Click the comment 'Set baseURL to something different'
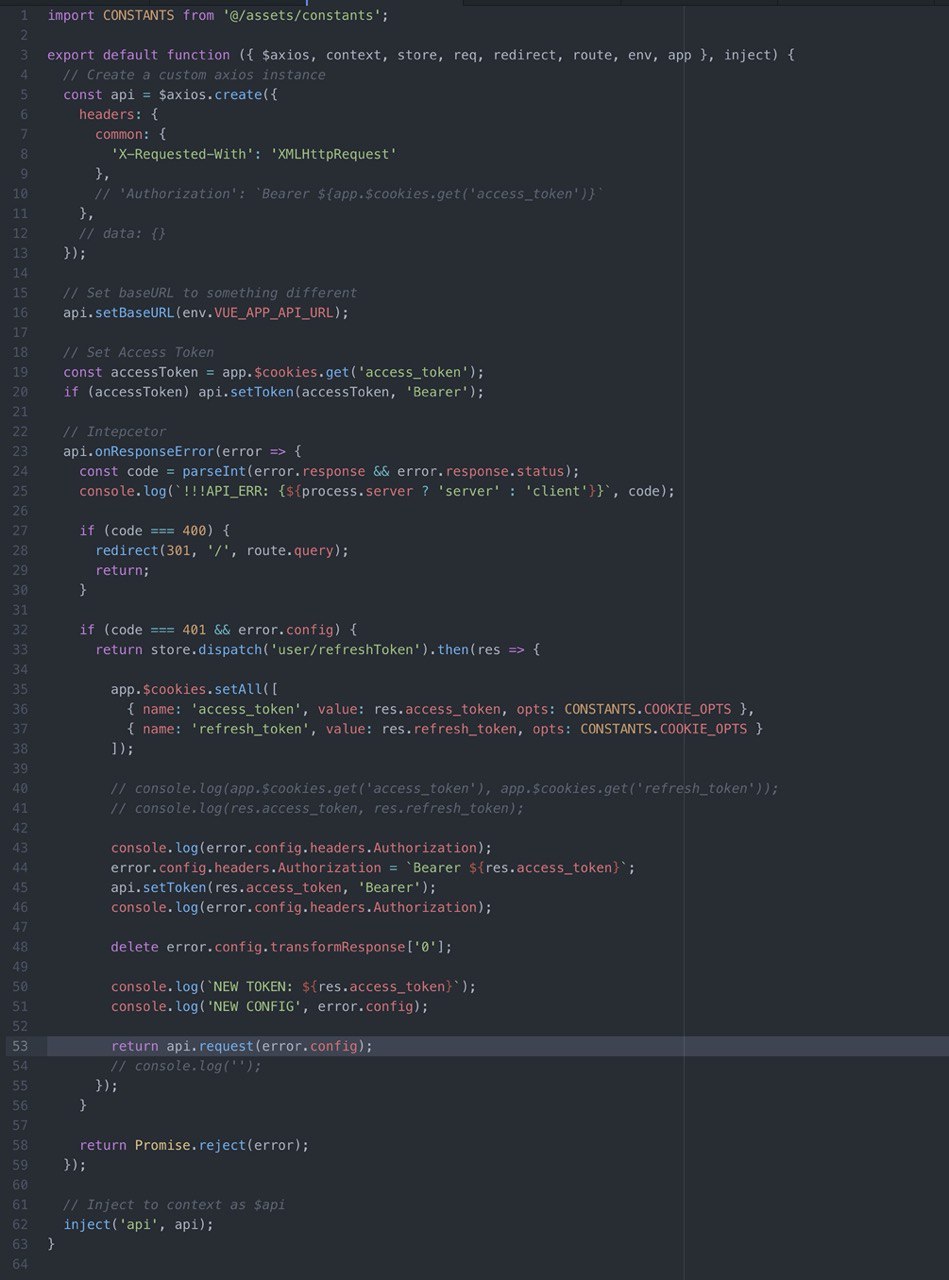The width and height of the screenshot is (949, 1280). (210, 293)
